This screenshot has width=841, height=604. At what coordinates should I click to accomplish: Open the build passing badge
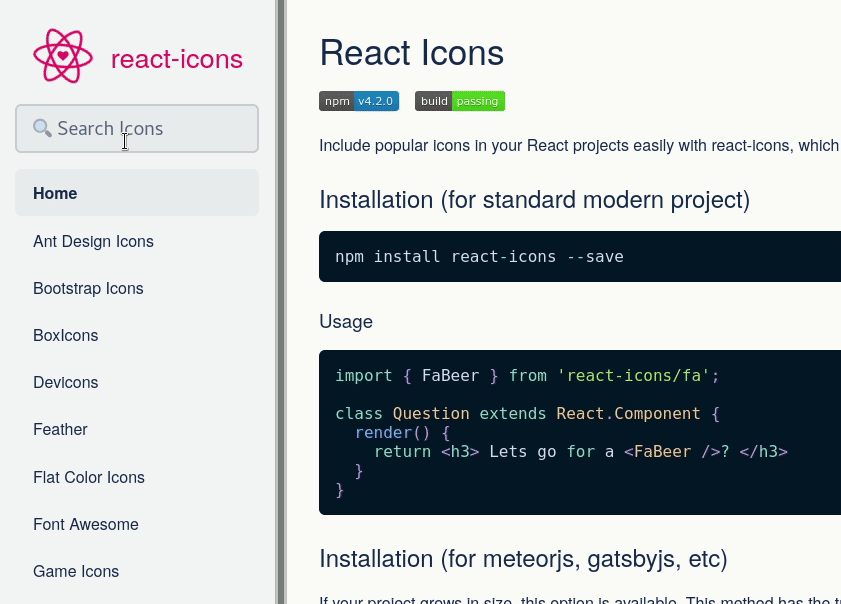[460, 101]
